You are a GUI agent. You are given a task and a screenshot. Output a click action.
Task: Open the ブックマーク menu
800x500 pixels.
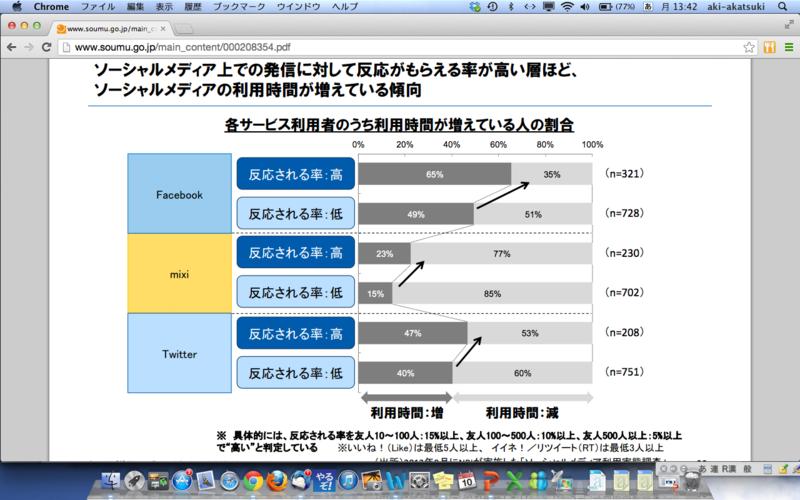click(239, 7)
